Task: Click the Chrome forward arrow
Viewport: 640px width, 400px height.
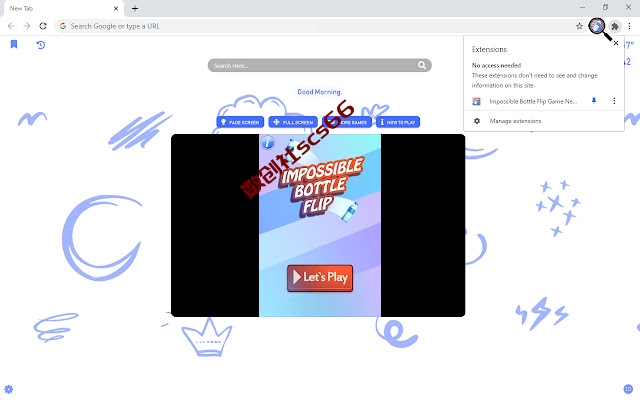Action: pos(27,26)
